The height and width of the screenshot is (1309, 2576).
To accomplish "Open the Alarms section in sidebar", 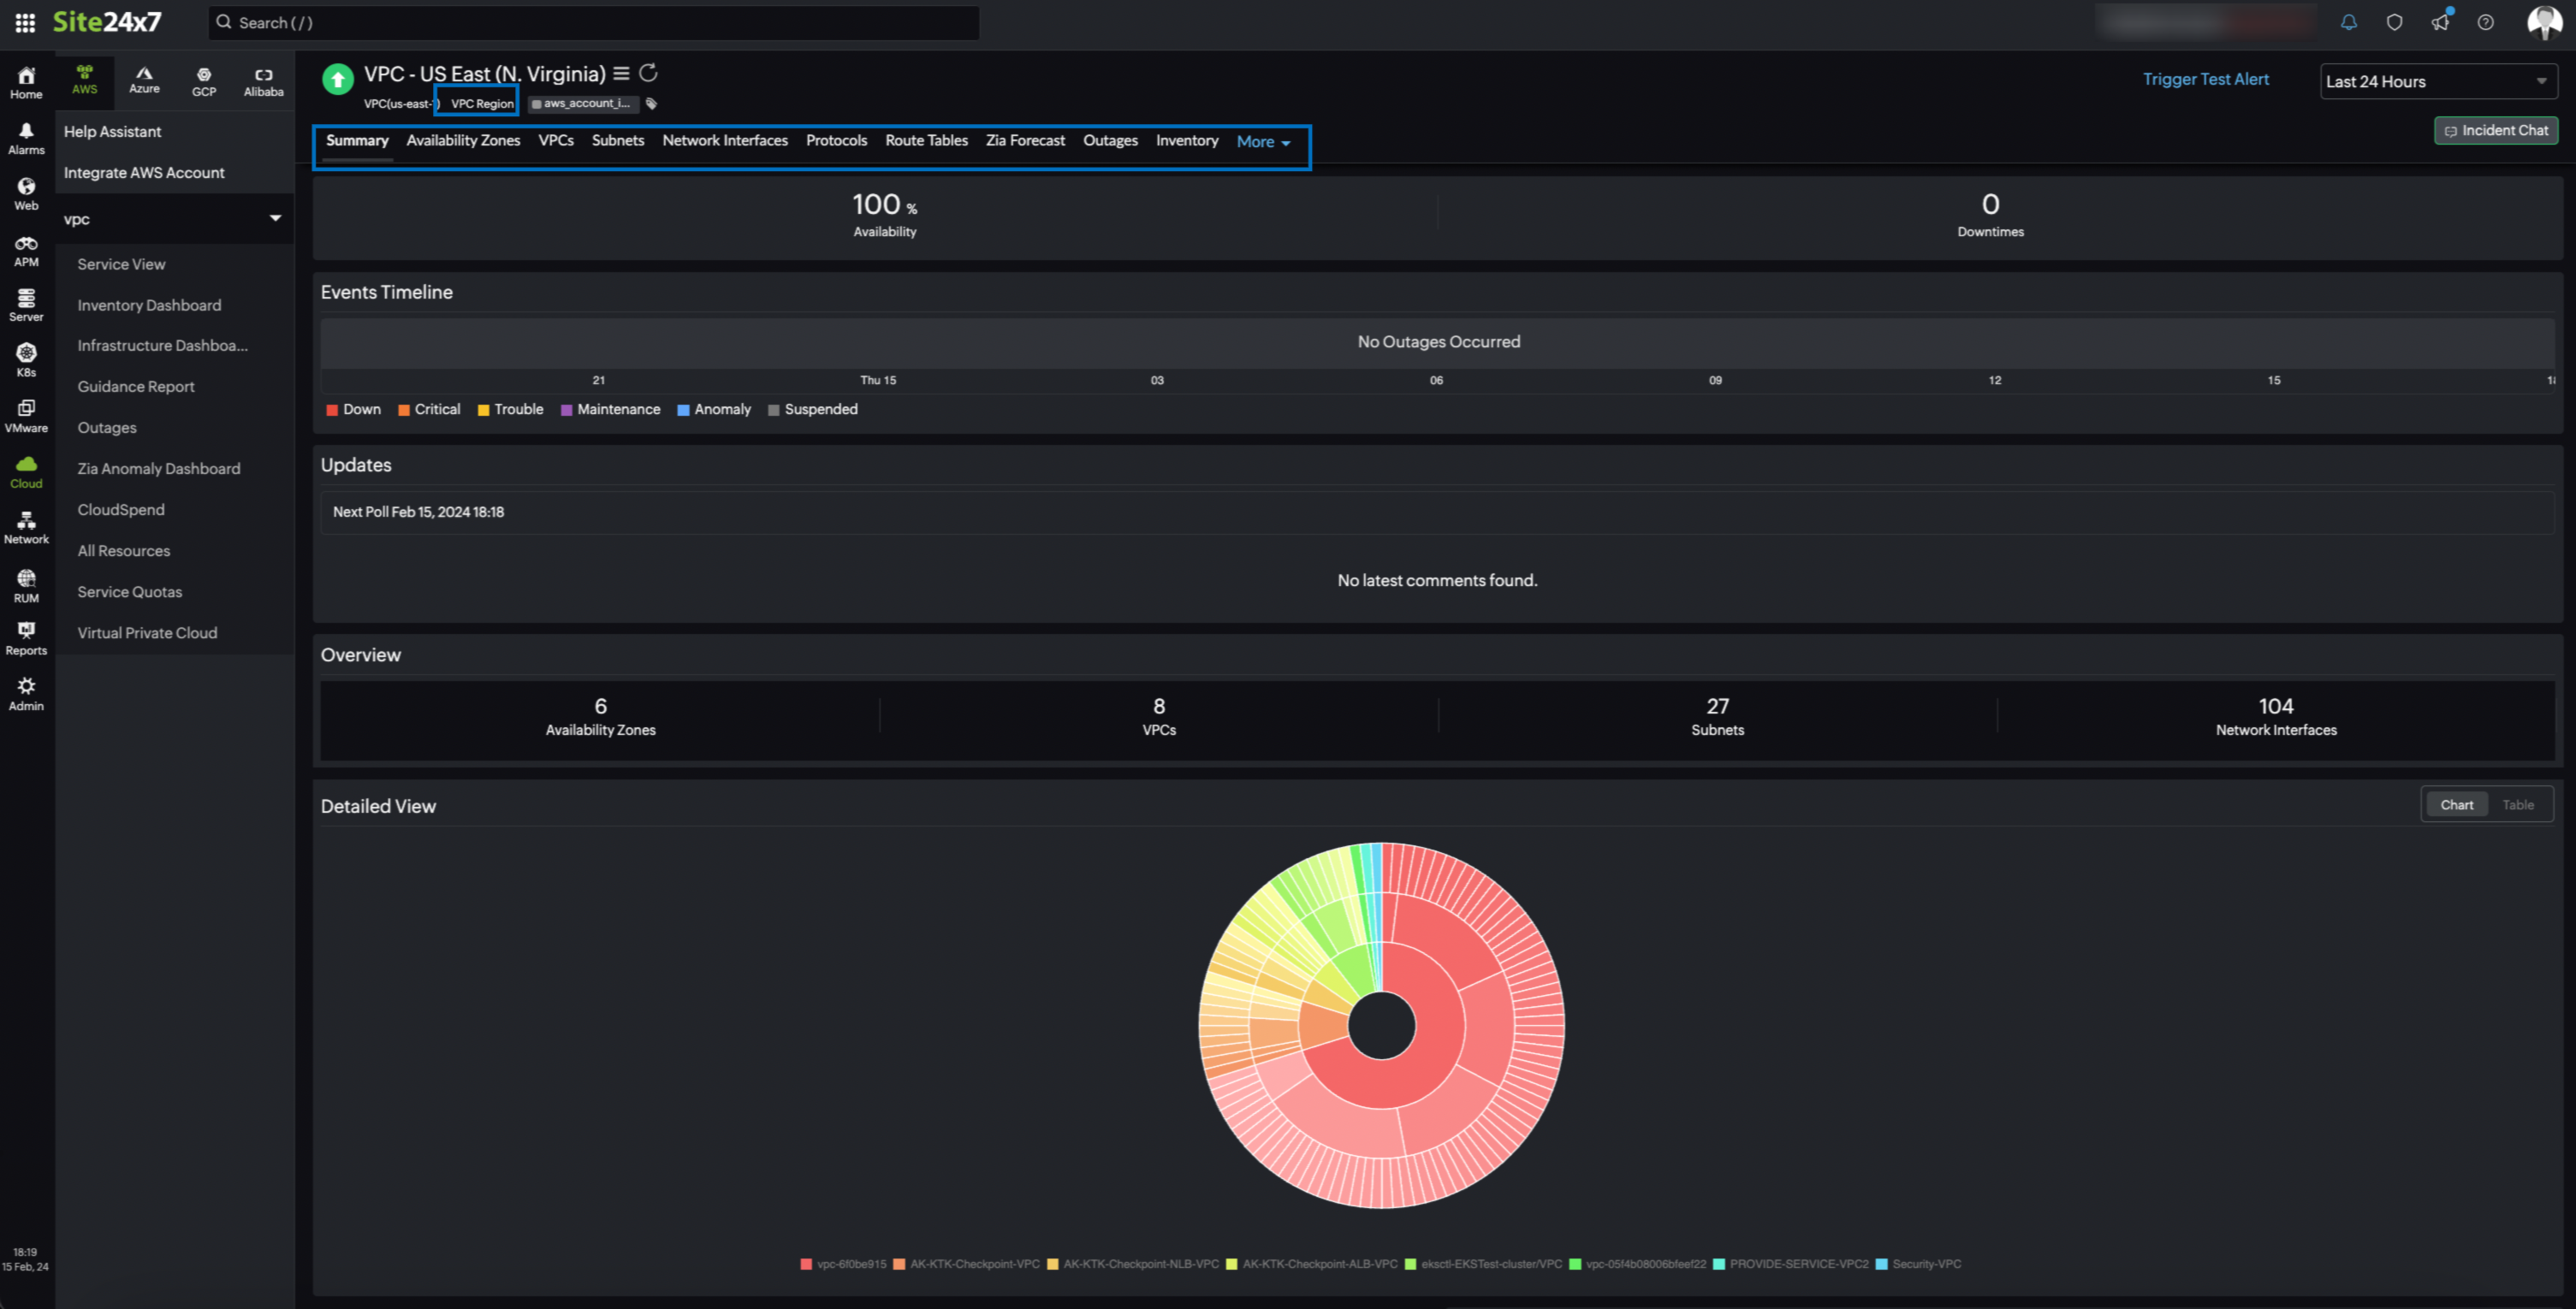I will point(26,138).
